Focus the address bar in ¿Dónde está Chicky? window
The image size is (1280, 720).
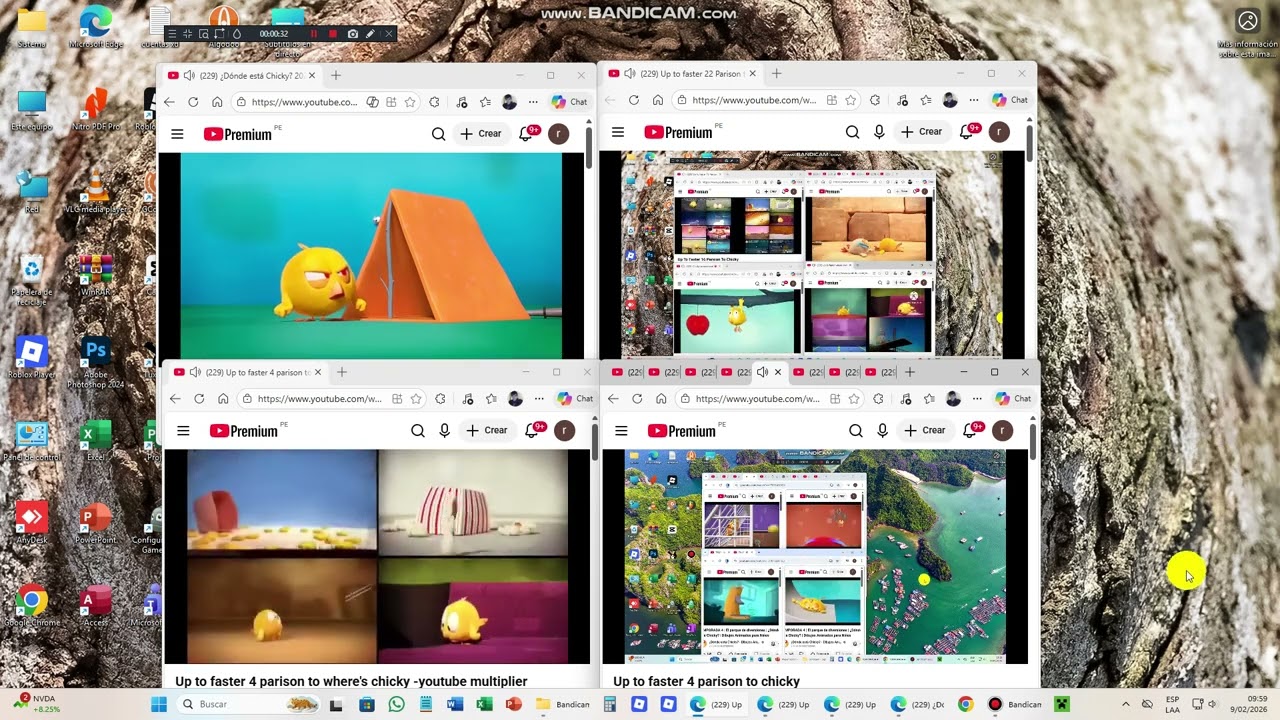click(x=304, y=102)
